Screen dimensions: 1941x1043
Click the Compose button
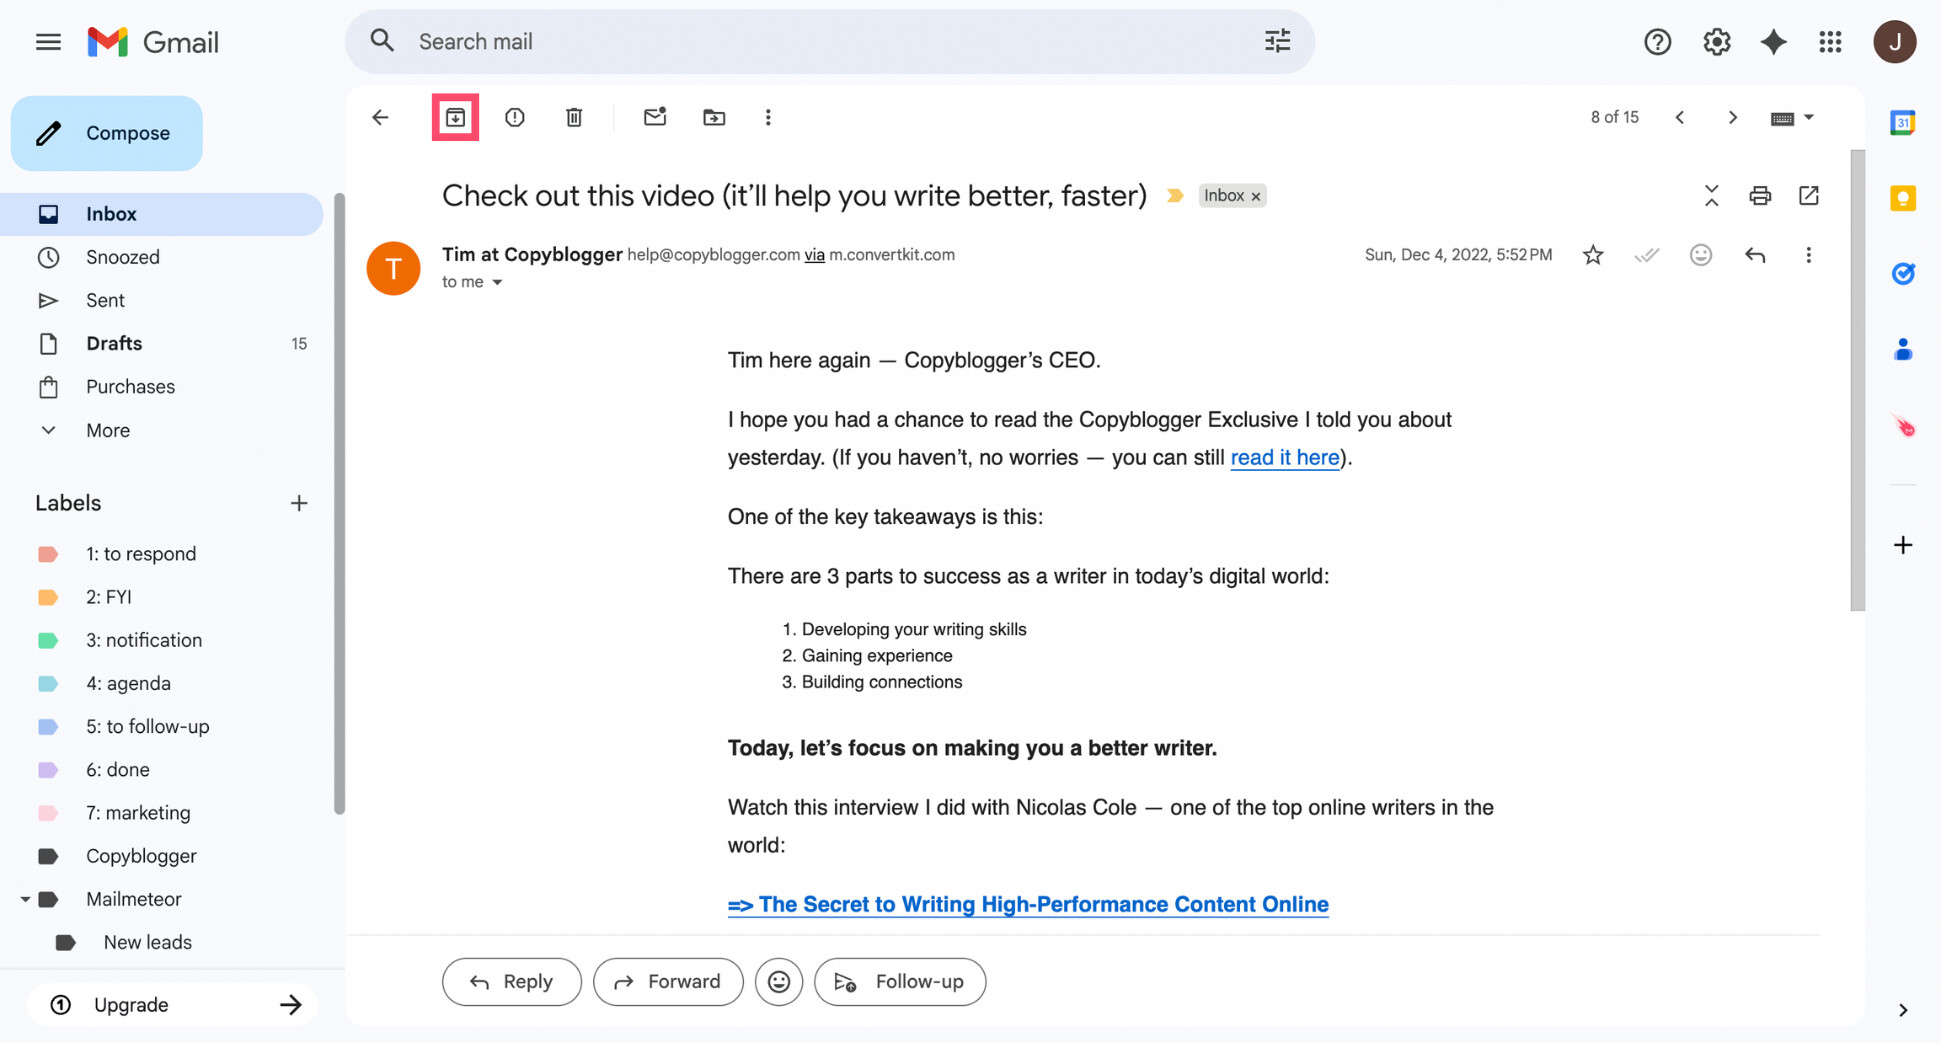(x=107, y=133)
